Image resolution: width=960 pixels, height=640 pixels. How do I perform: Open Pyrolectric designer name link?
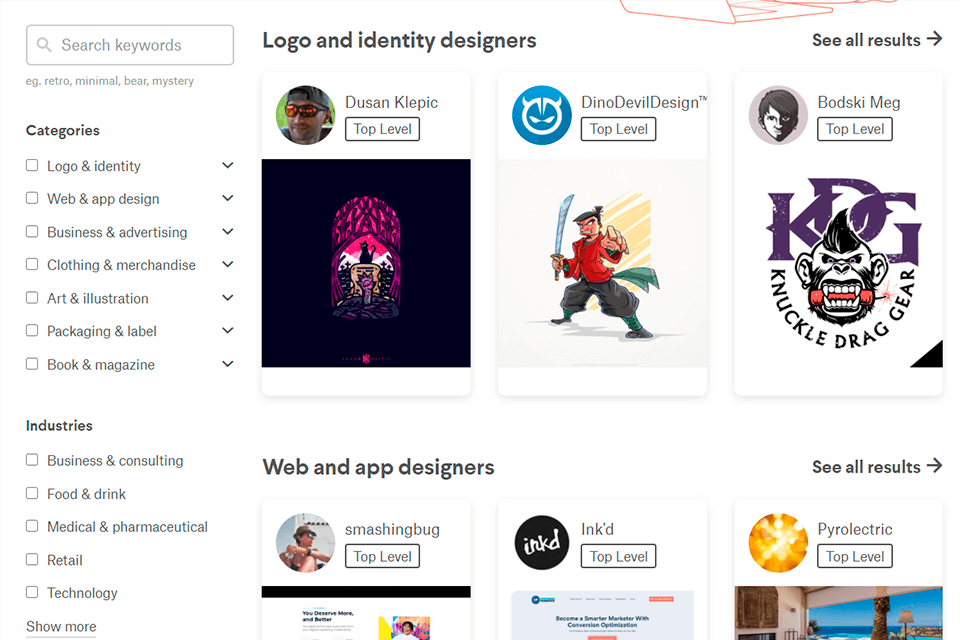pos(855,529)
